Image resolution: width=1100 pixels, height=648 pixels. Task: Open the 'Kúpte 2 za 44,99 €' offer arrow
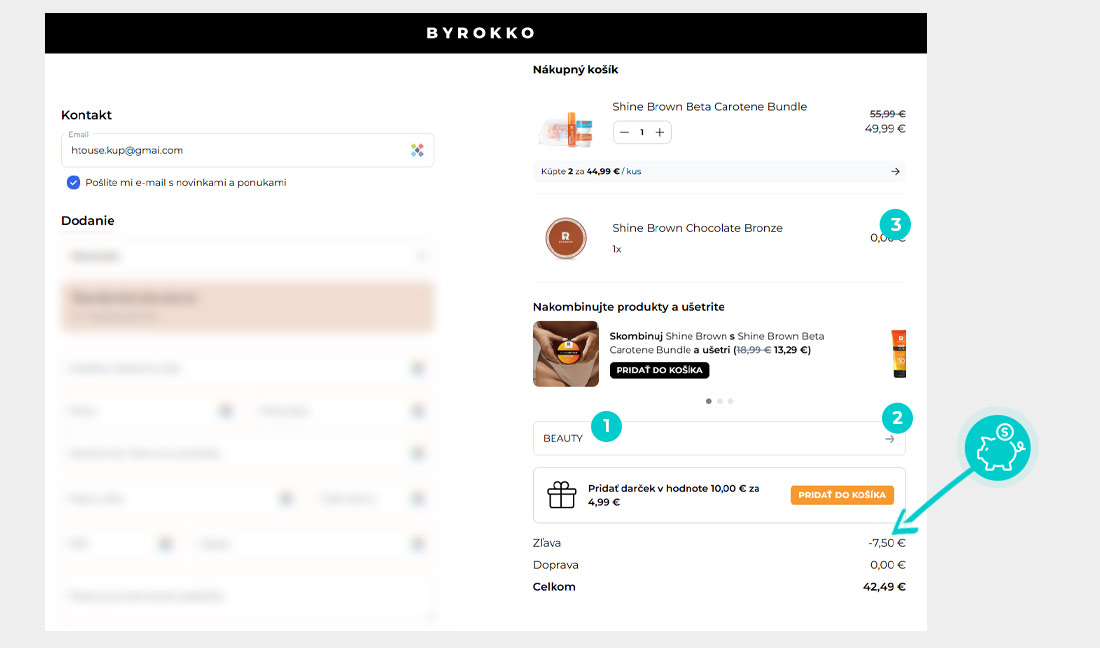pyautogui.click(x=895, y=171)
